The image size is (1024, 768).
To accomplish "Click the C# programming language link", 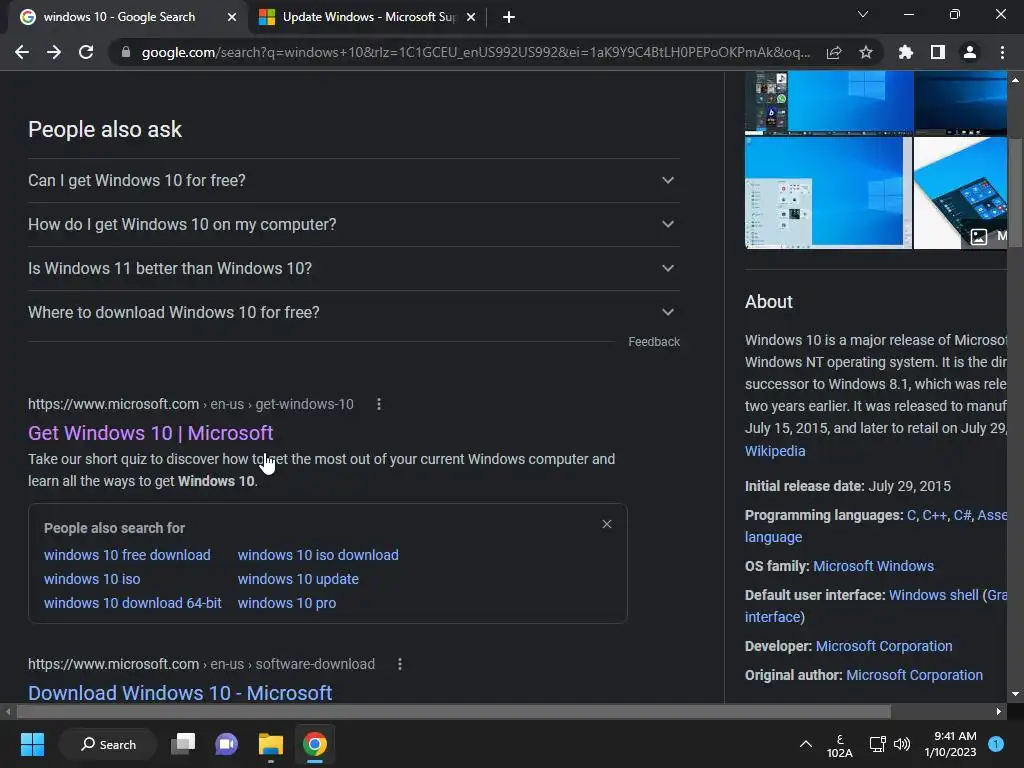I will pyautogui.click(x=962, y=515).
